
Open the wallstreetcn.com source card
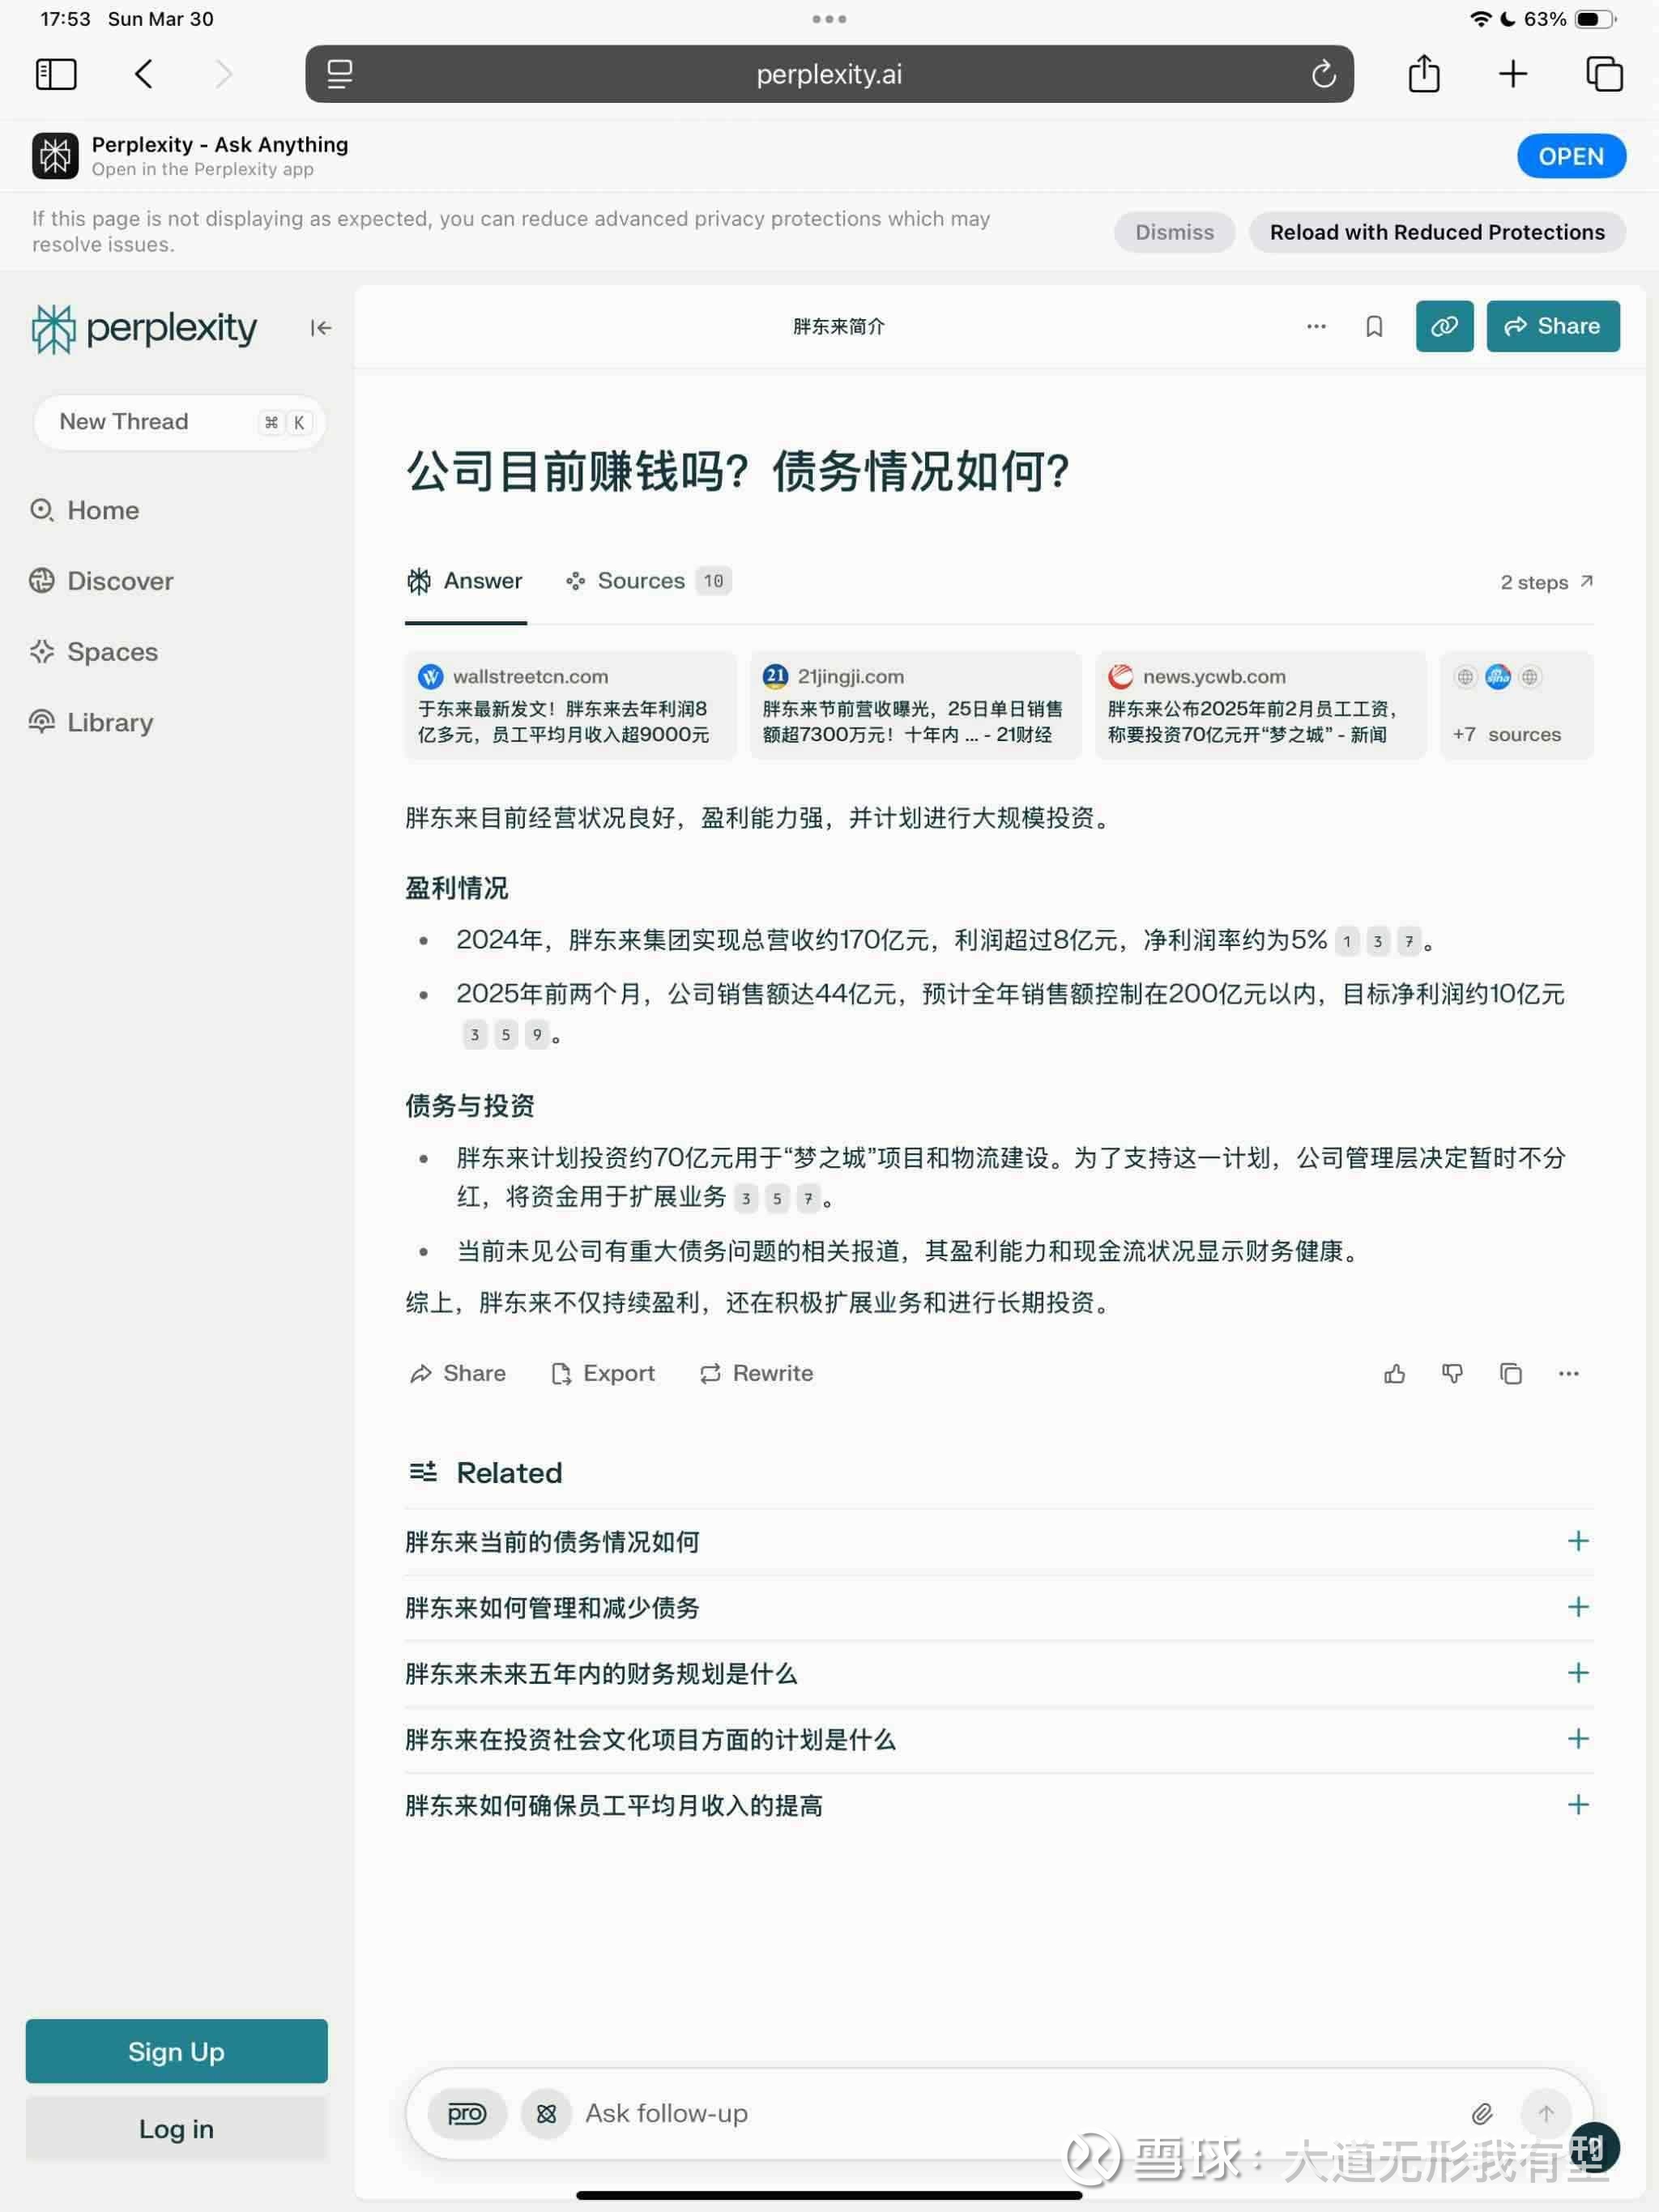coord(570,705)
